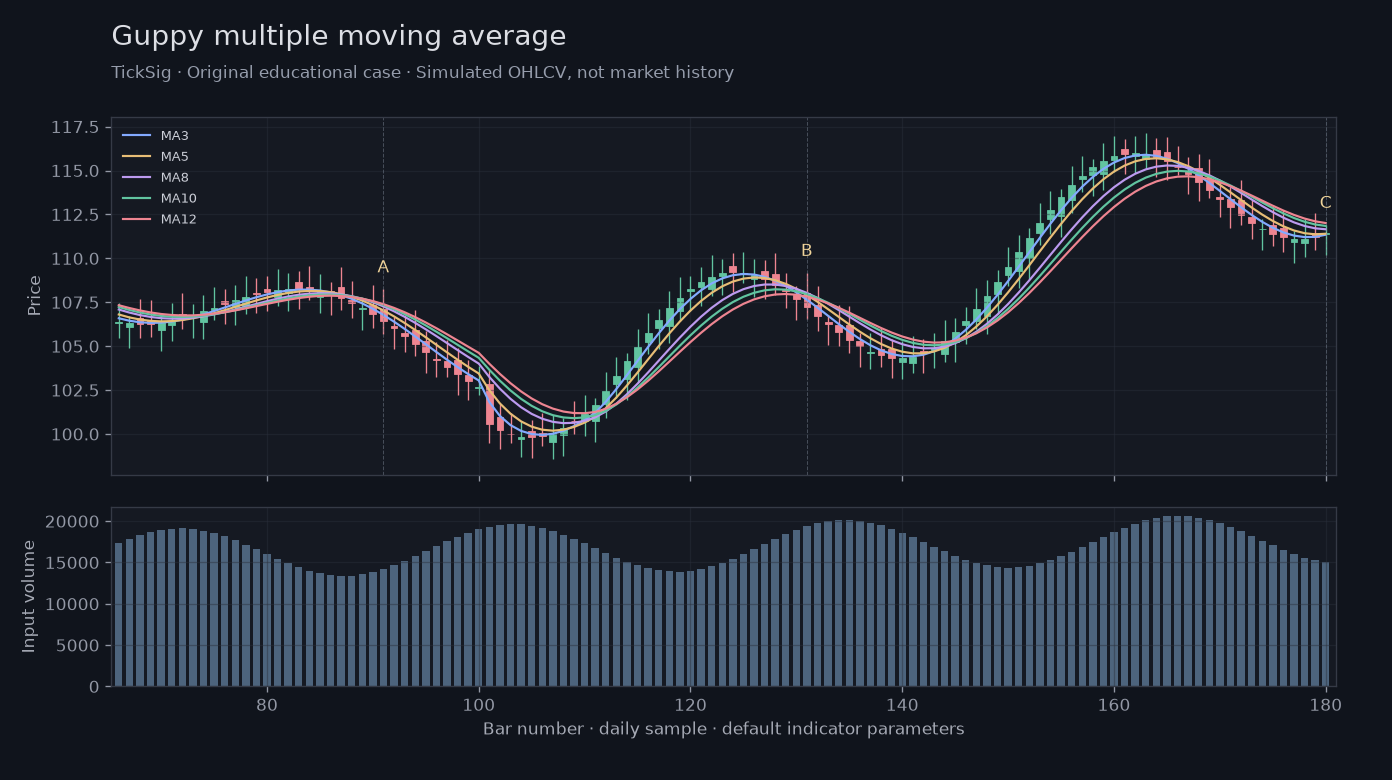Image resolution: width=1392 pixels, height=780 pixels.
Task: Click the 115.0 price tick label
Action: (x=75, y=171)
